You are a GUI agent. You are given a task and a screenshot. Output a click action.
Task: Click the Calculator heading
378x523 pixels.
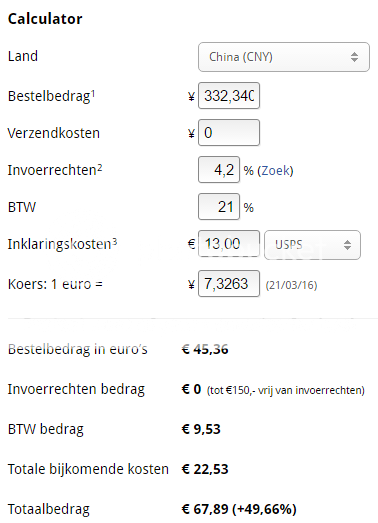click(x=45, y=19)
